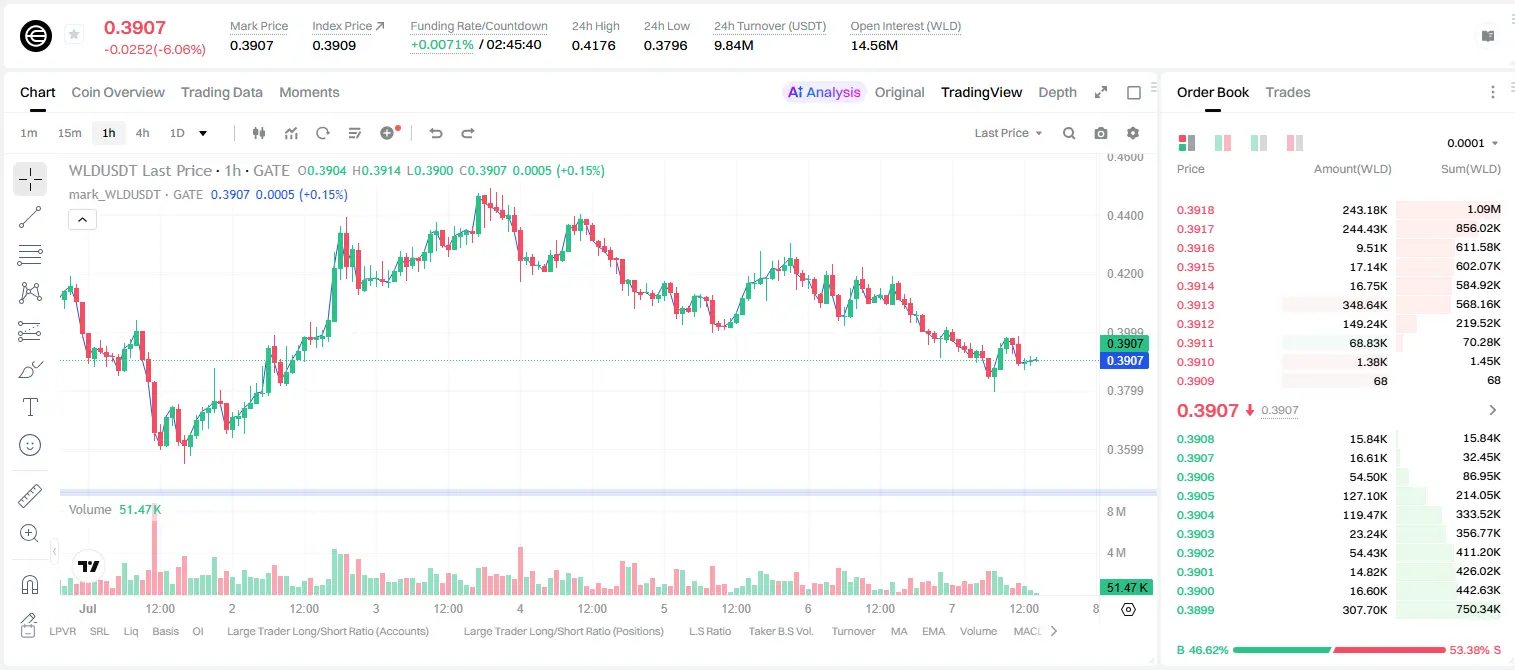The width and height of the screenshot is (1515, 670).
Task: Open the 0.0001 price precision dropdown
Action: [x=1472, y=143]
